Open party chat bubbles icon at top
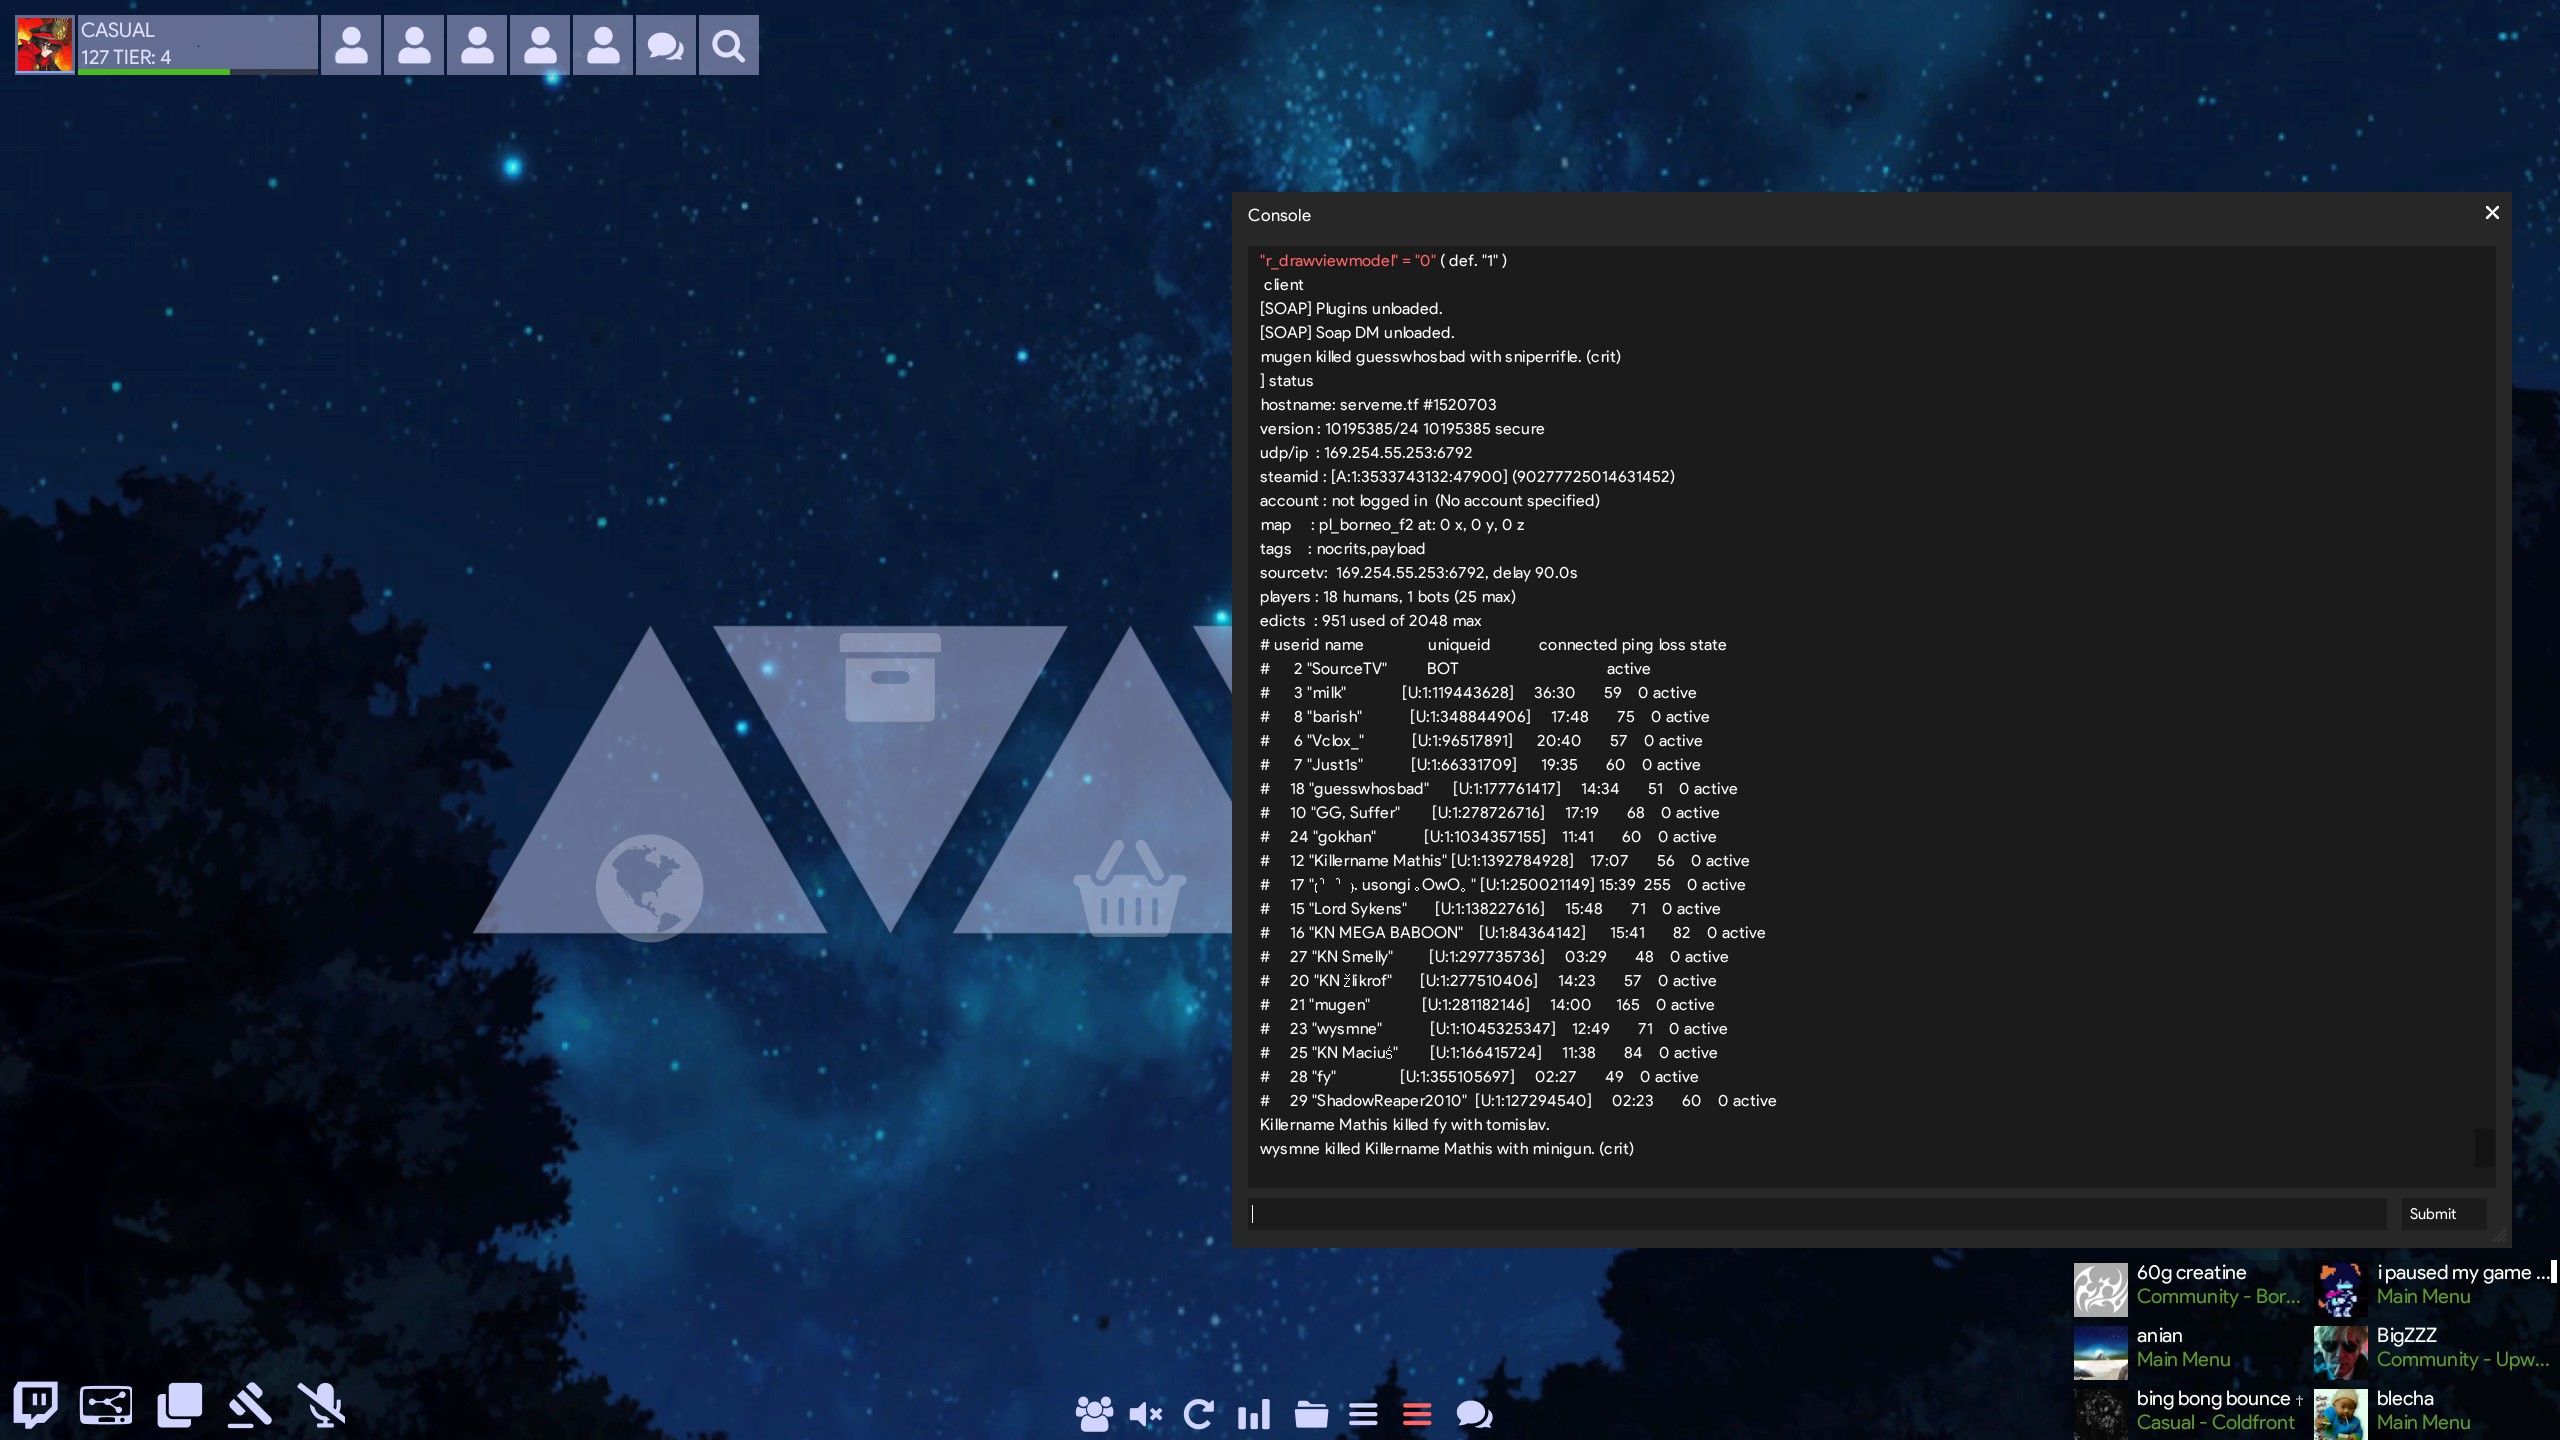This screenshot has width=2560, height=1440. point(665,46)
